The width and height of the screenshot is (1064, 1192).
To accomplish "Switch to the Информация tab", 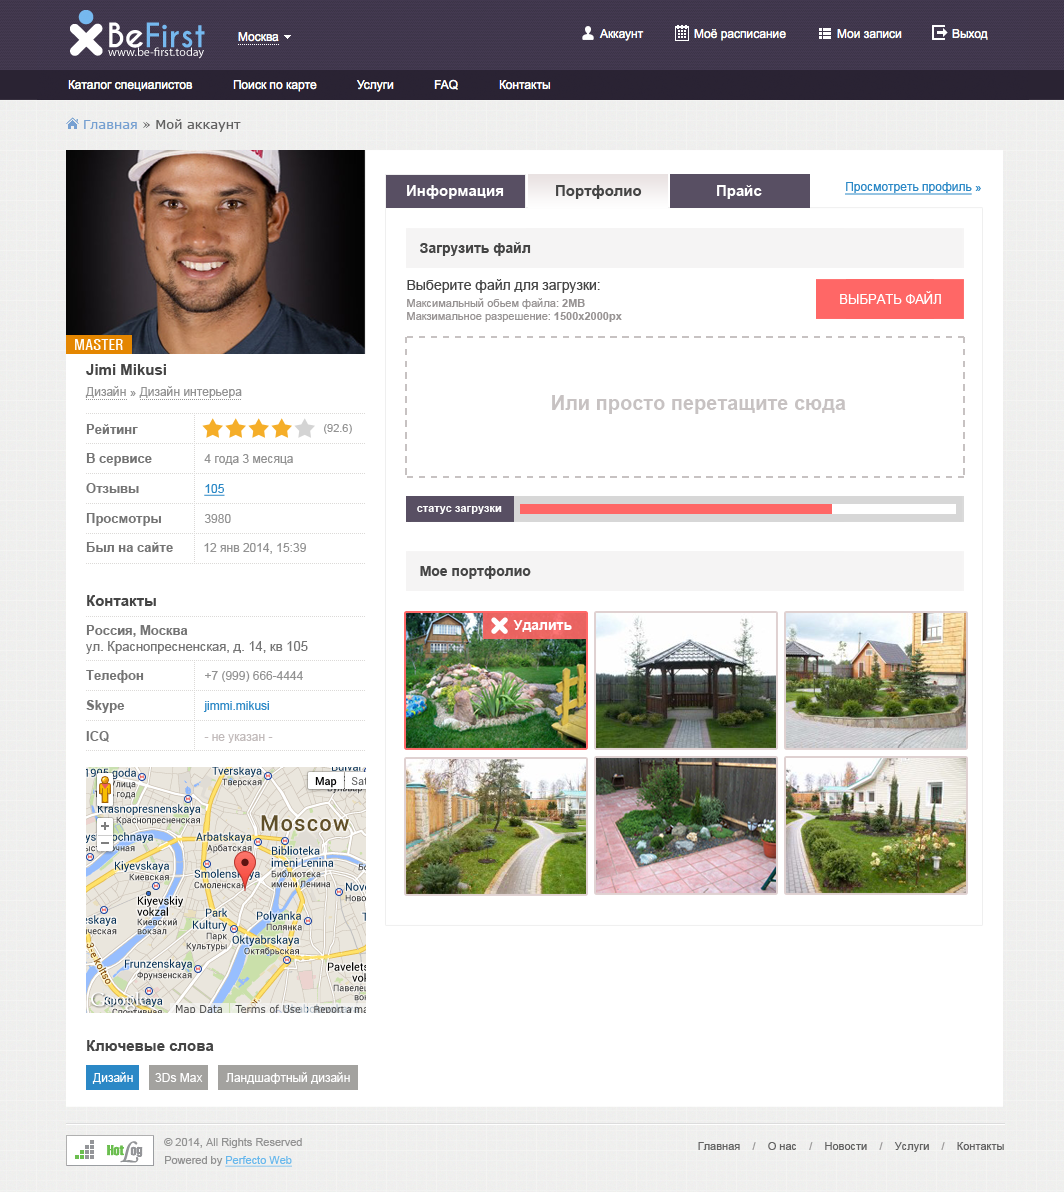I will (x=454, y=191).
